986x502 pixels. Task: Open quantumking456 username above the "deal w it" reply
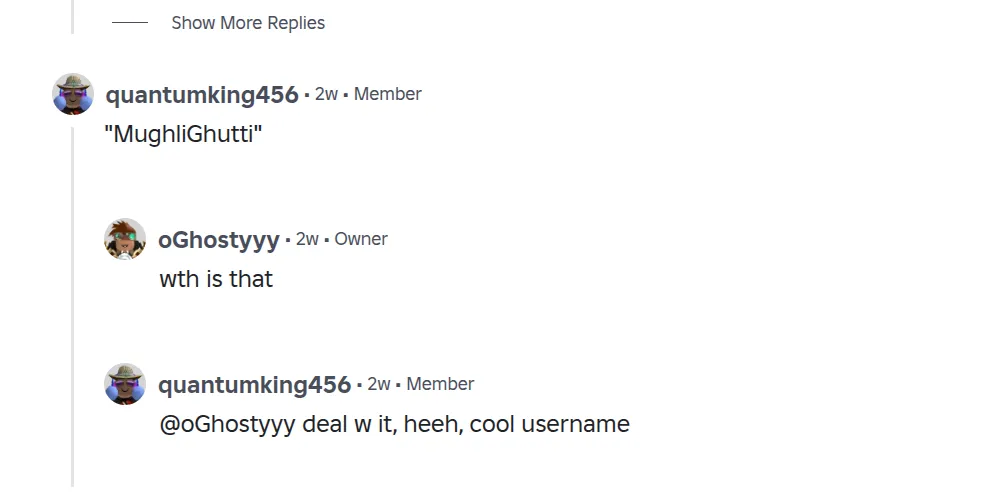254,385
